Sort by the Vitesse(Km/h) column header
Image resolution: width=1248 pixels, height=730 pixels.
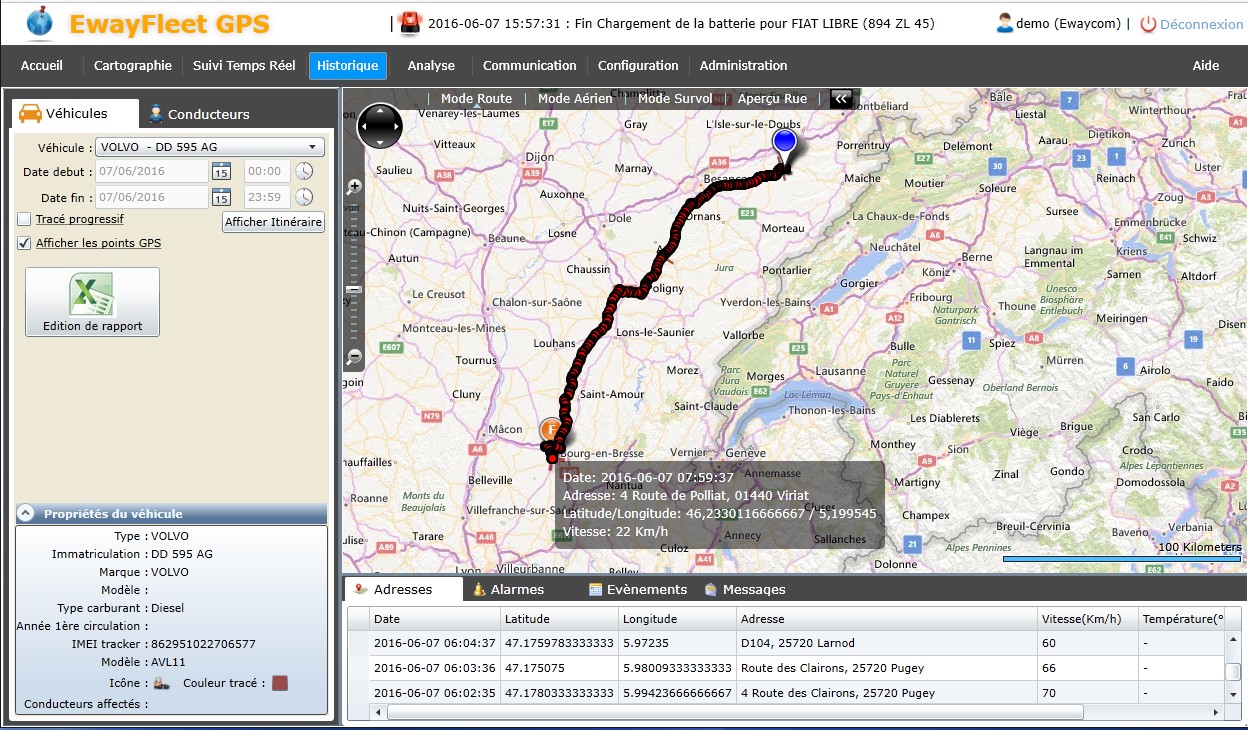[x=1086, y=619]
